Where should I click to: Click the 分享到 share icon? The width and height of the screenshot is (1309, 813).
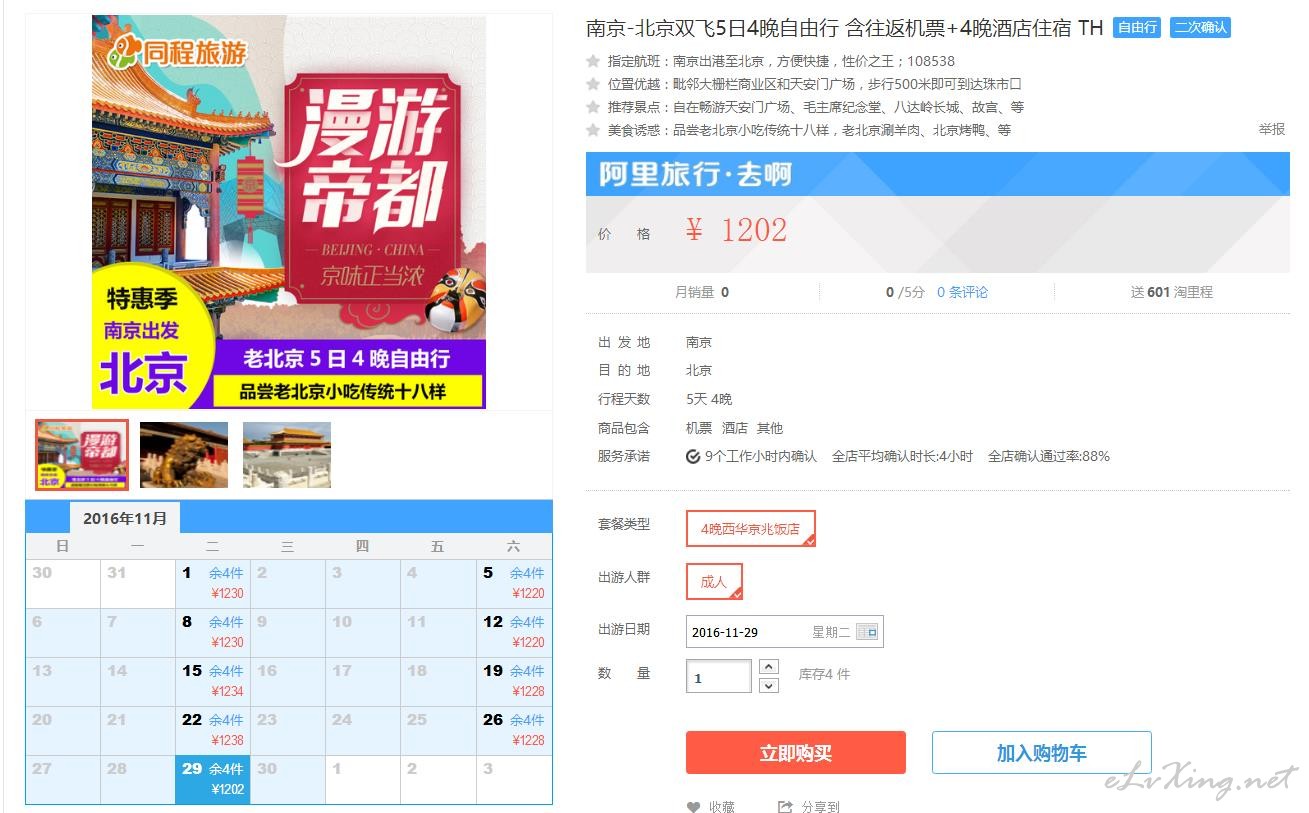click(785, 807)
